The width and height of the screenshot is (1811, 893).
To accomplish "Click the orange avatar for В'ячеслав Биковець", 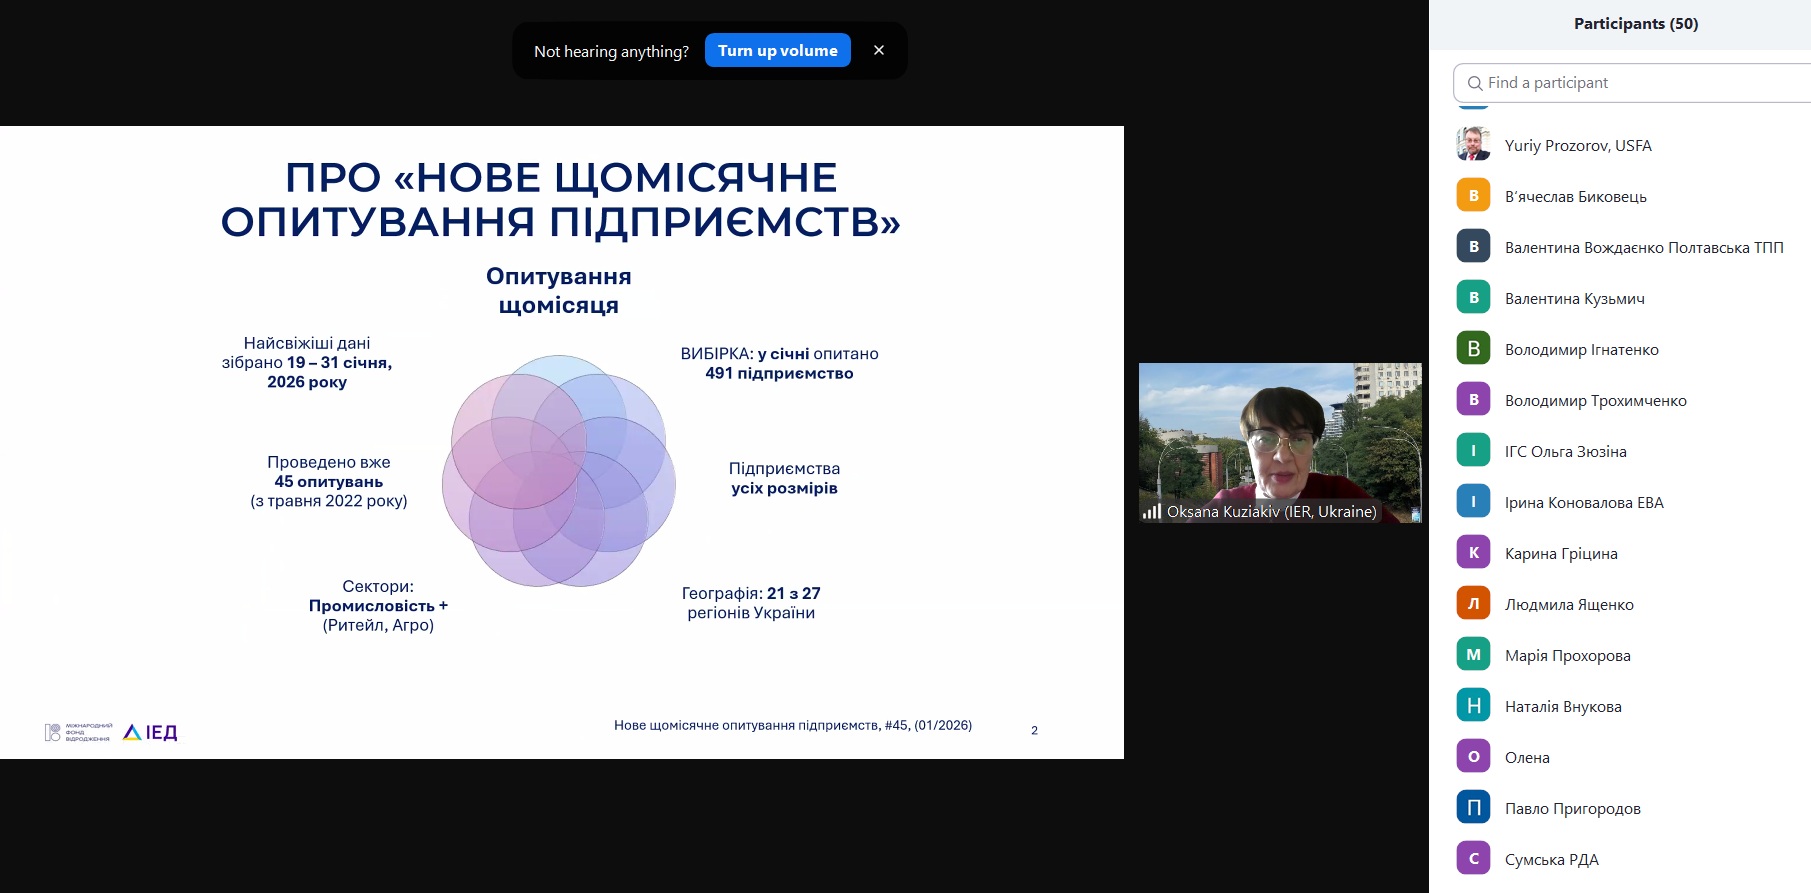I will 1473,196.
